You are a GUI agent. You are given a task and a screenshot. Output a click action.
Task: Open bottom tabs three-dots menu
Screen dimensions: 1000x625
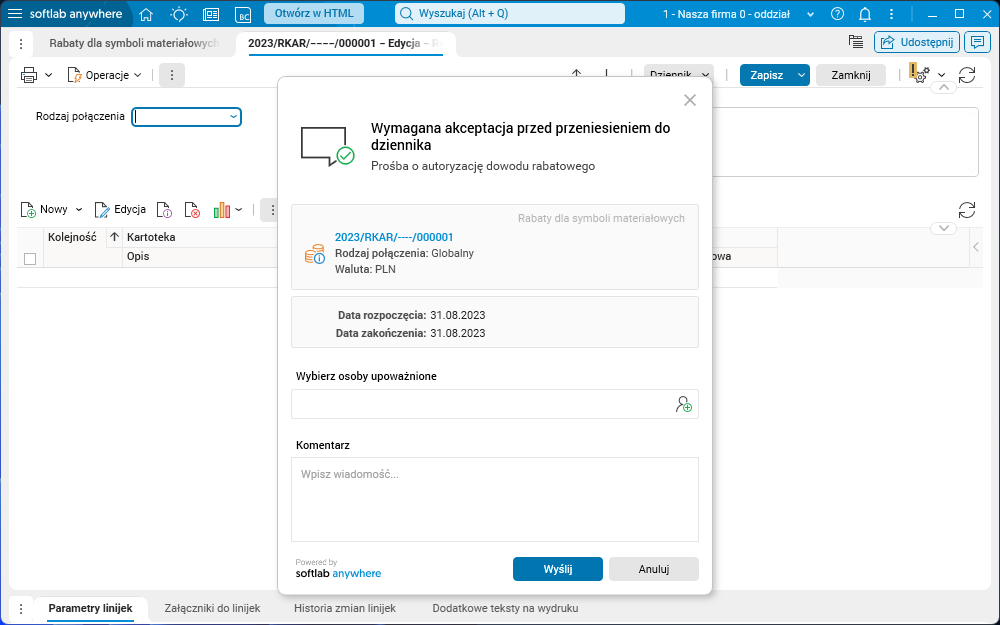[21, 608]
